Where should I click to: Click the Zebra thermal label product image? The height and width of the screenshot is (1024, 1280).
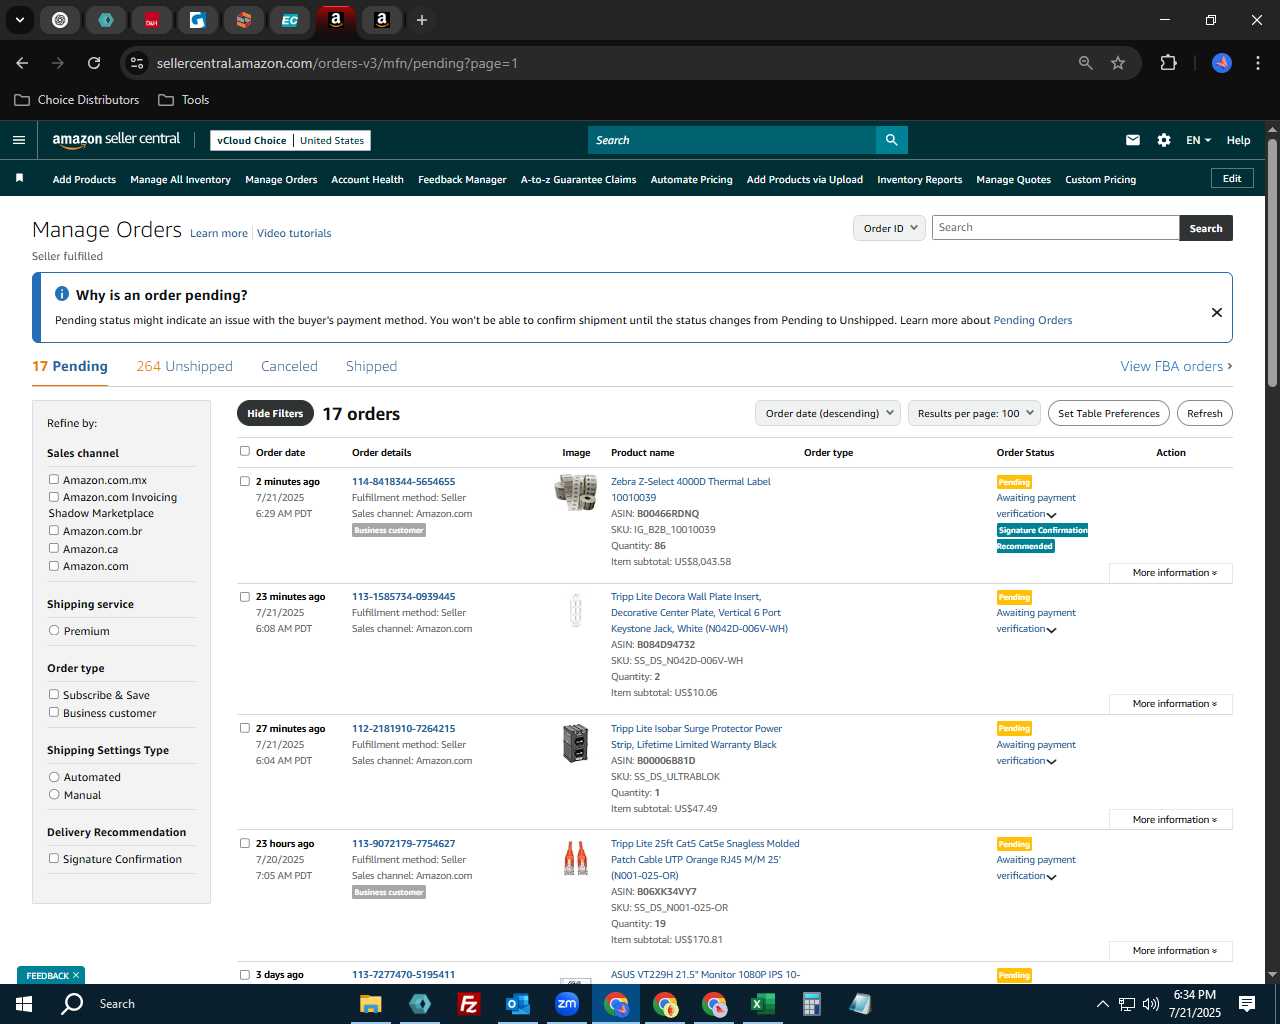click(x=576, y=492)
